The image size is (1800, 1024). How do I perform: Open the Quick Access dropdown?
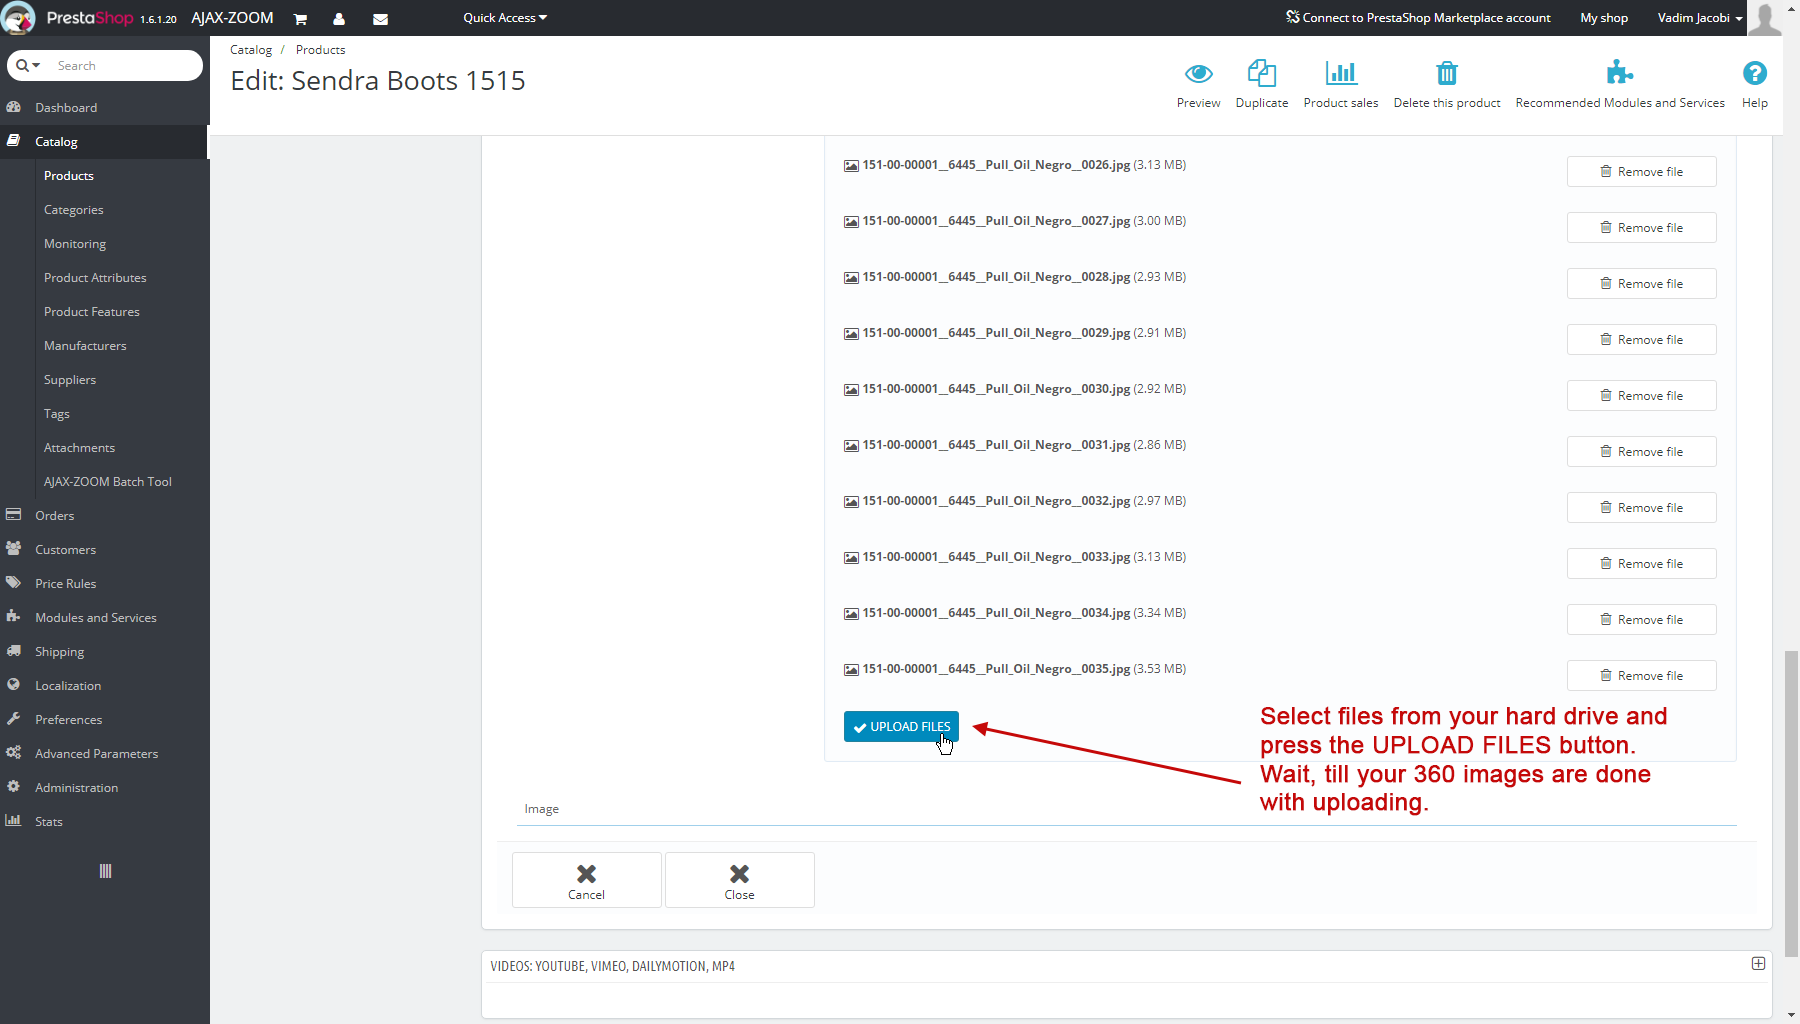pyautogui.click(x=505, y=18)
